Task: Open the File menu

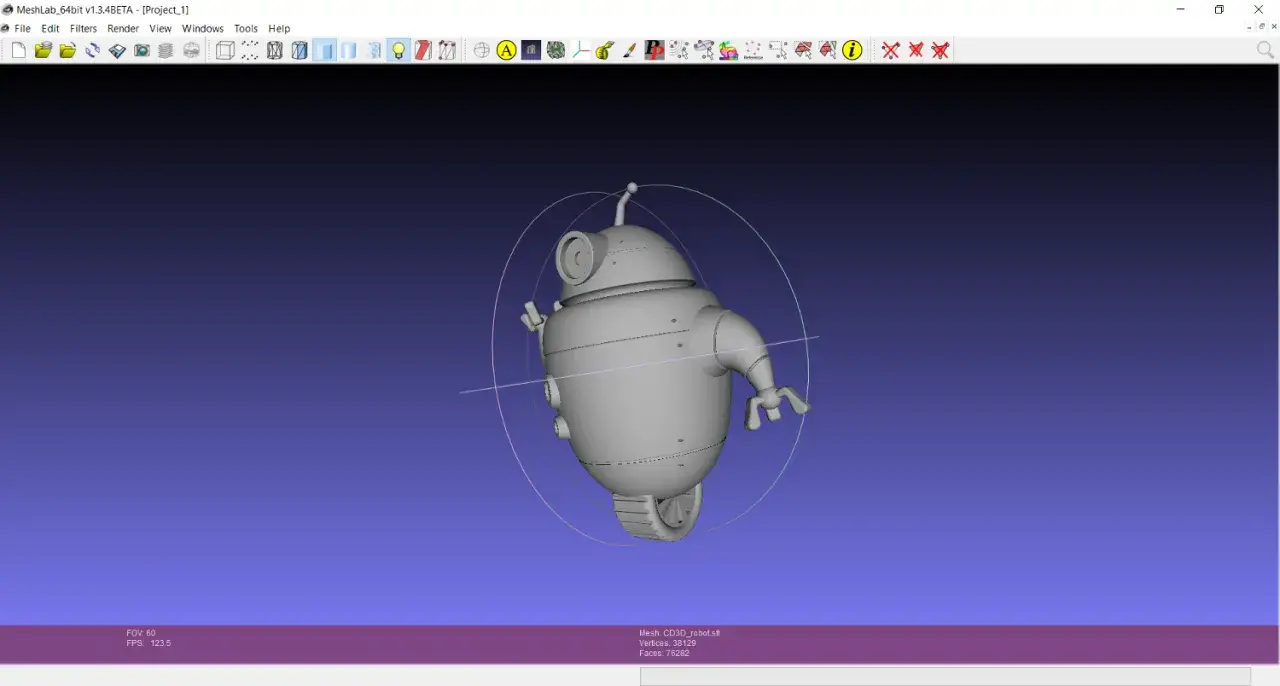Action: (22, 29)
